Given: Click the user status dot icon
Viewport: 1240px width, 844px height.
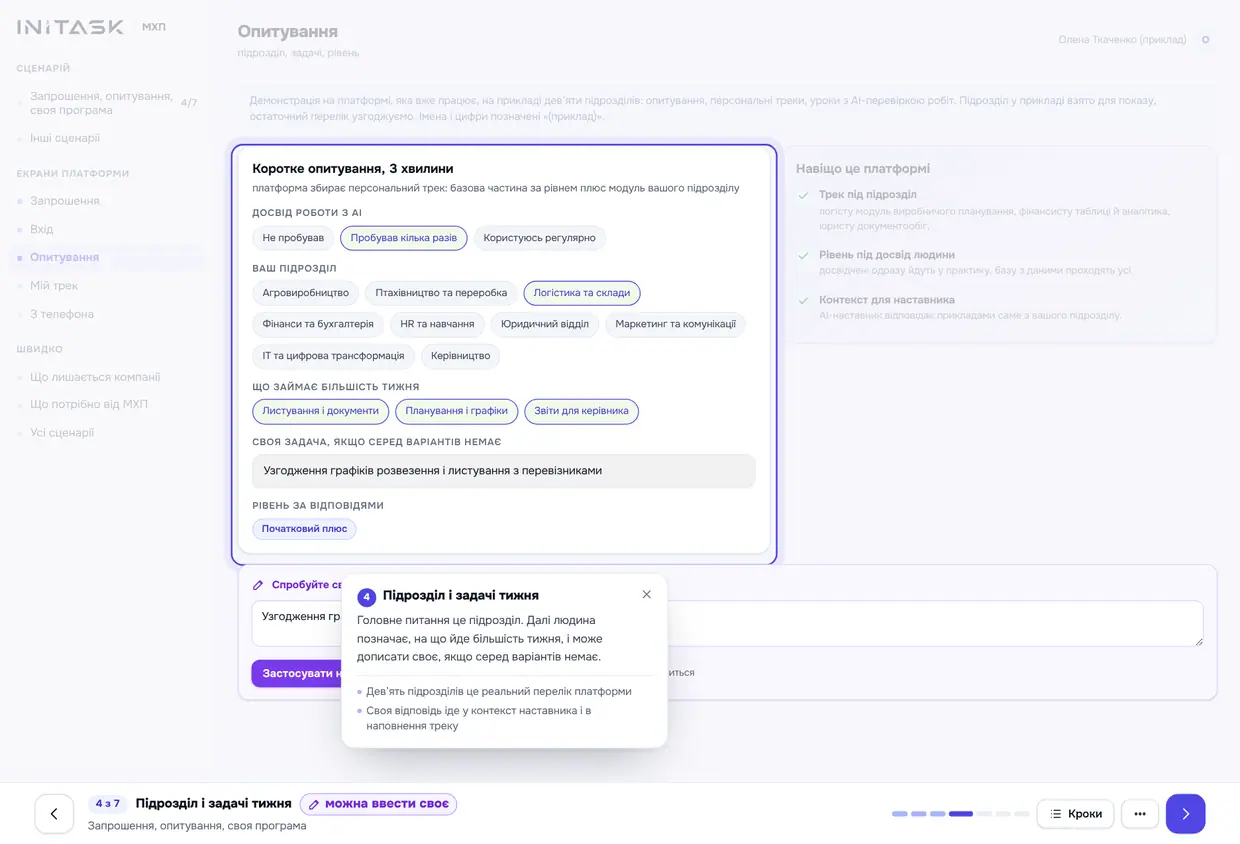Looking at the screenshot, I should coord(1205,40).
